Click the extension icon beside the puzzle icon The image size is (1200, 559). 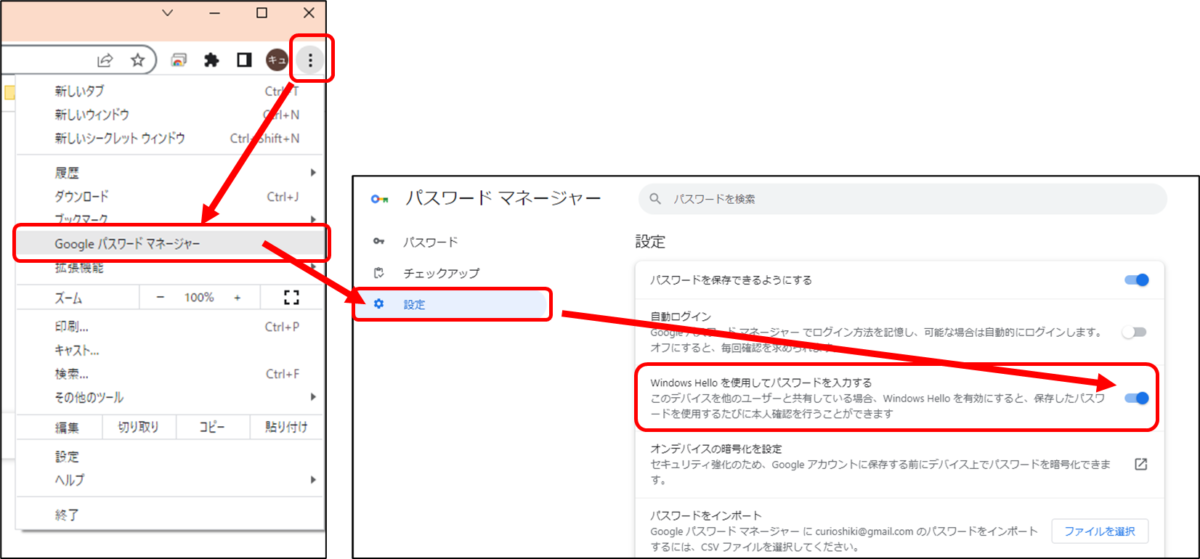pos(179,61)
